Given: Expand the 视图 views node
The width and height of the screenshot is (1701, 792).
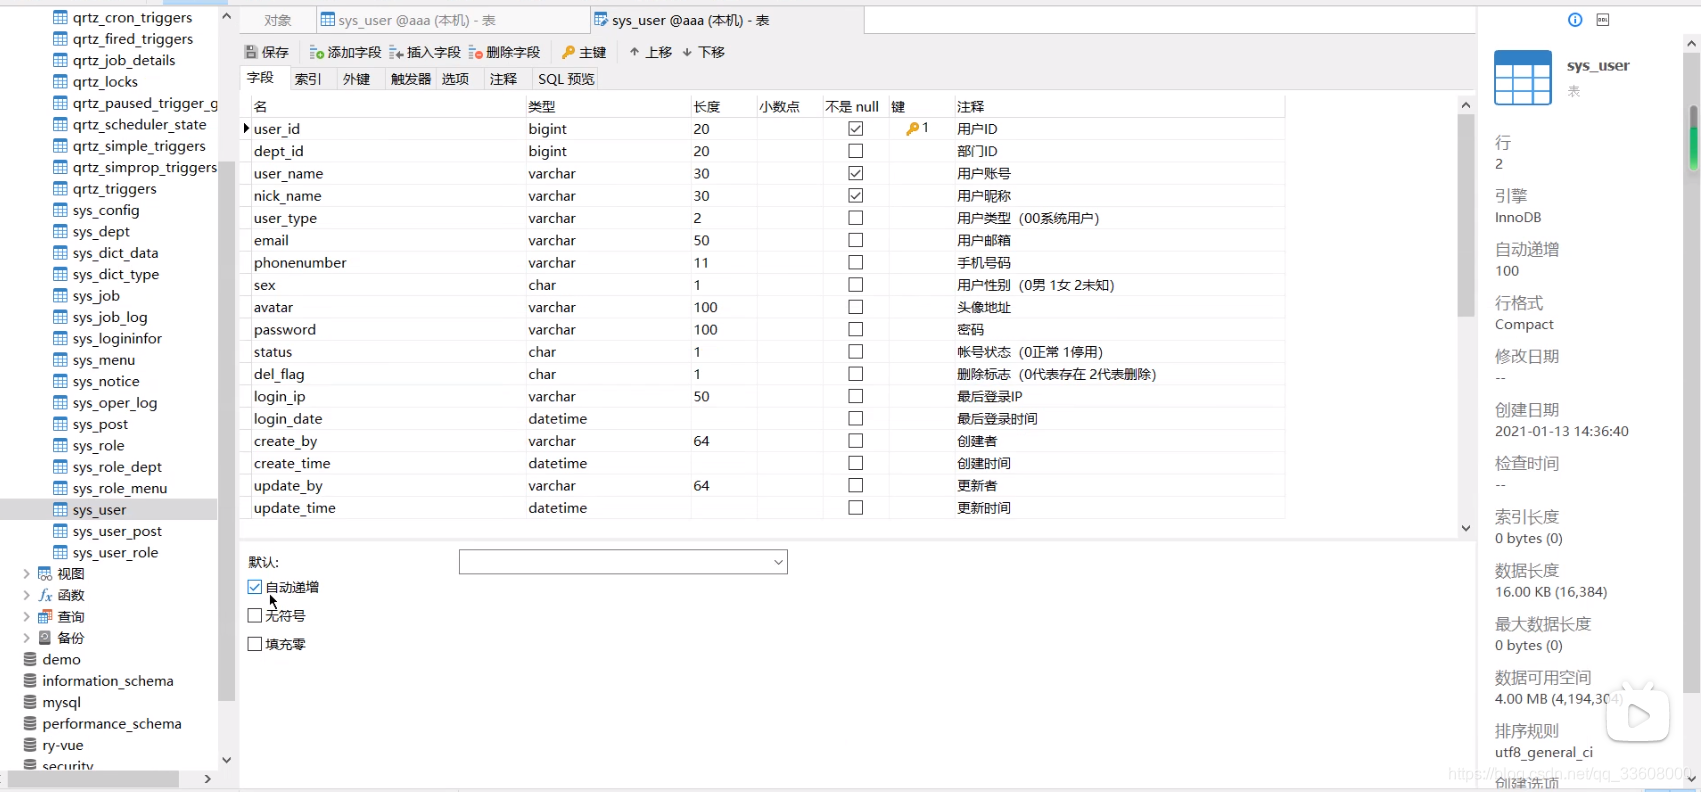Looking at the screenshot, I should (x=26, y=574).
